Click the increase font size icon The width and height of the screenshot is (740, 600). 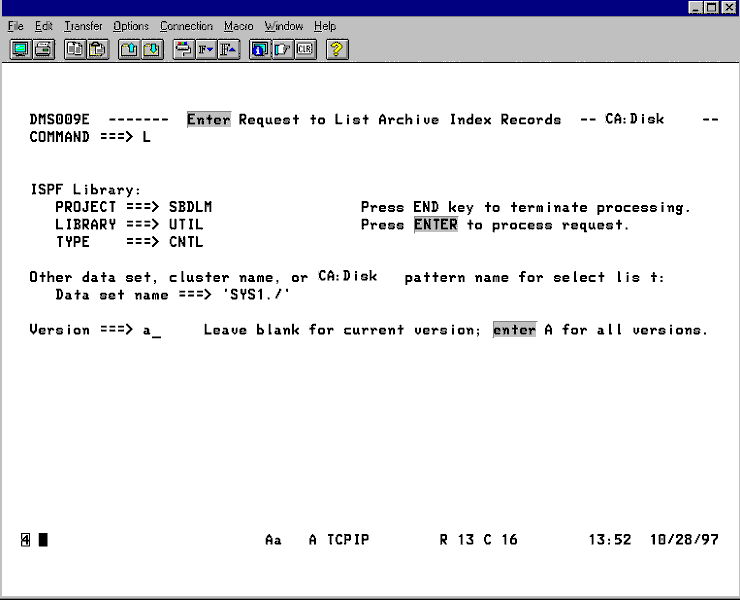pyautogui.click(x=228, y=50)
